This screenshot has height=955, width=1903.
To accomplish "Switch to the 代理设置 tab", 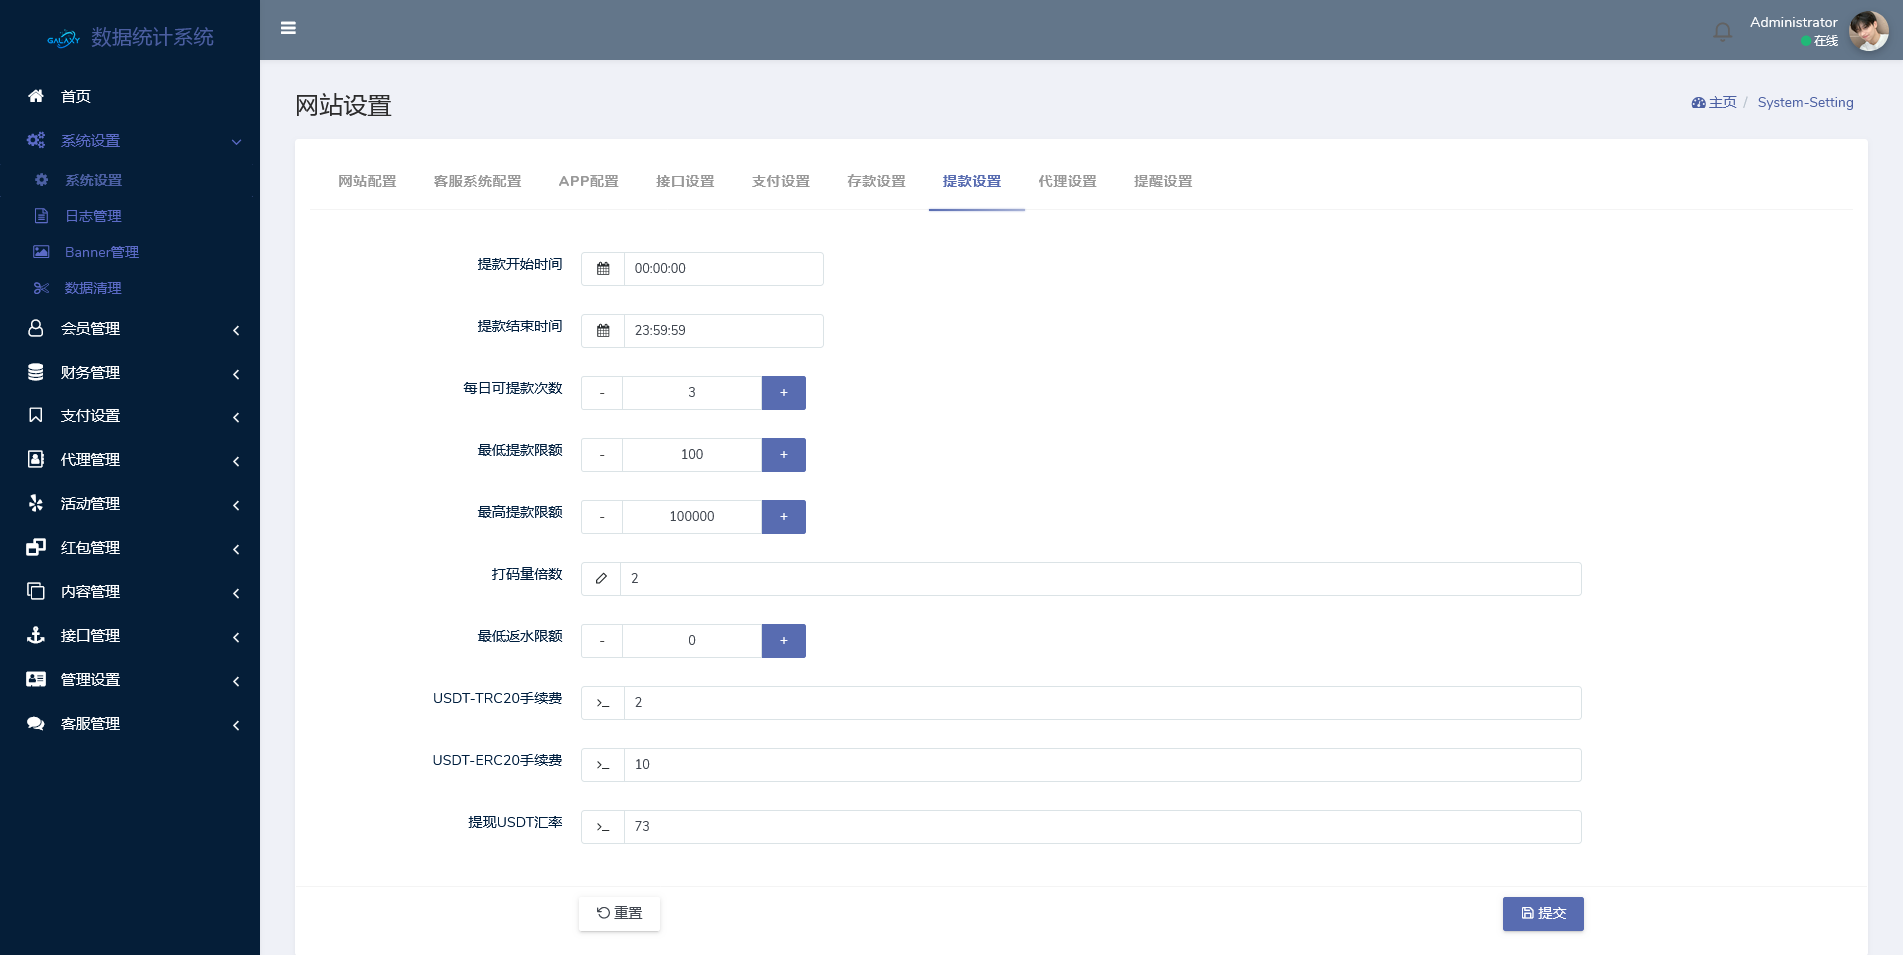I will [1067, 181].
